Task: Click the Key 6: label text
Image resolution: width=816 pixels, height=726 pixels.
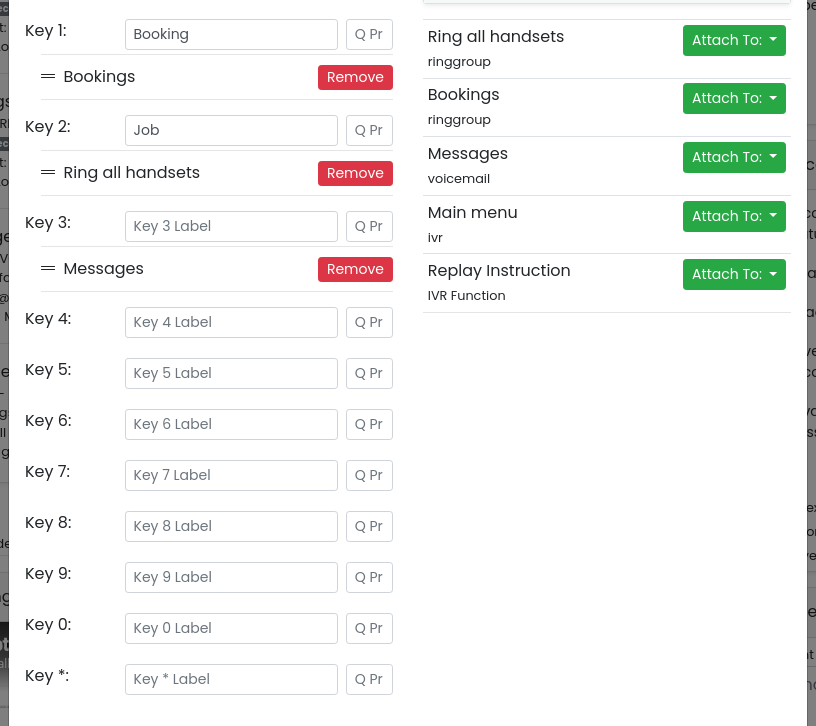Action: pos(48,421)
